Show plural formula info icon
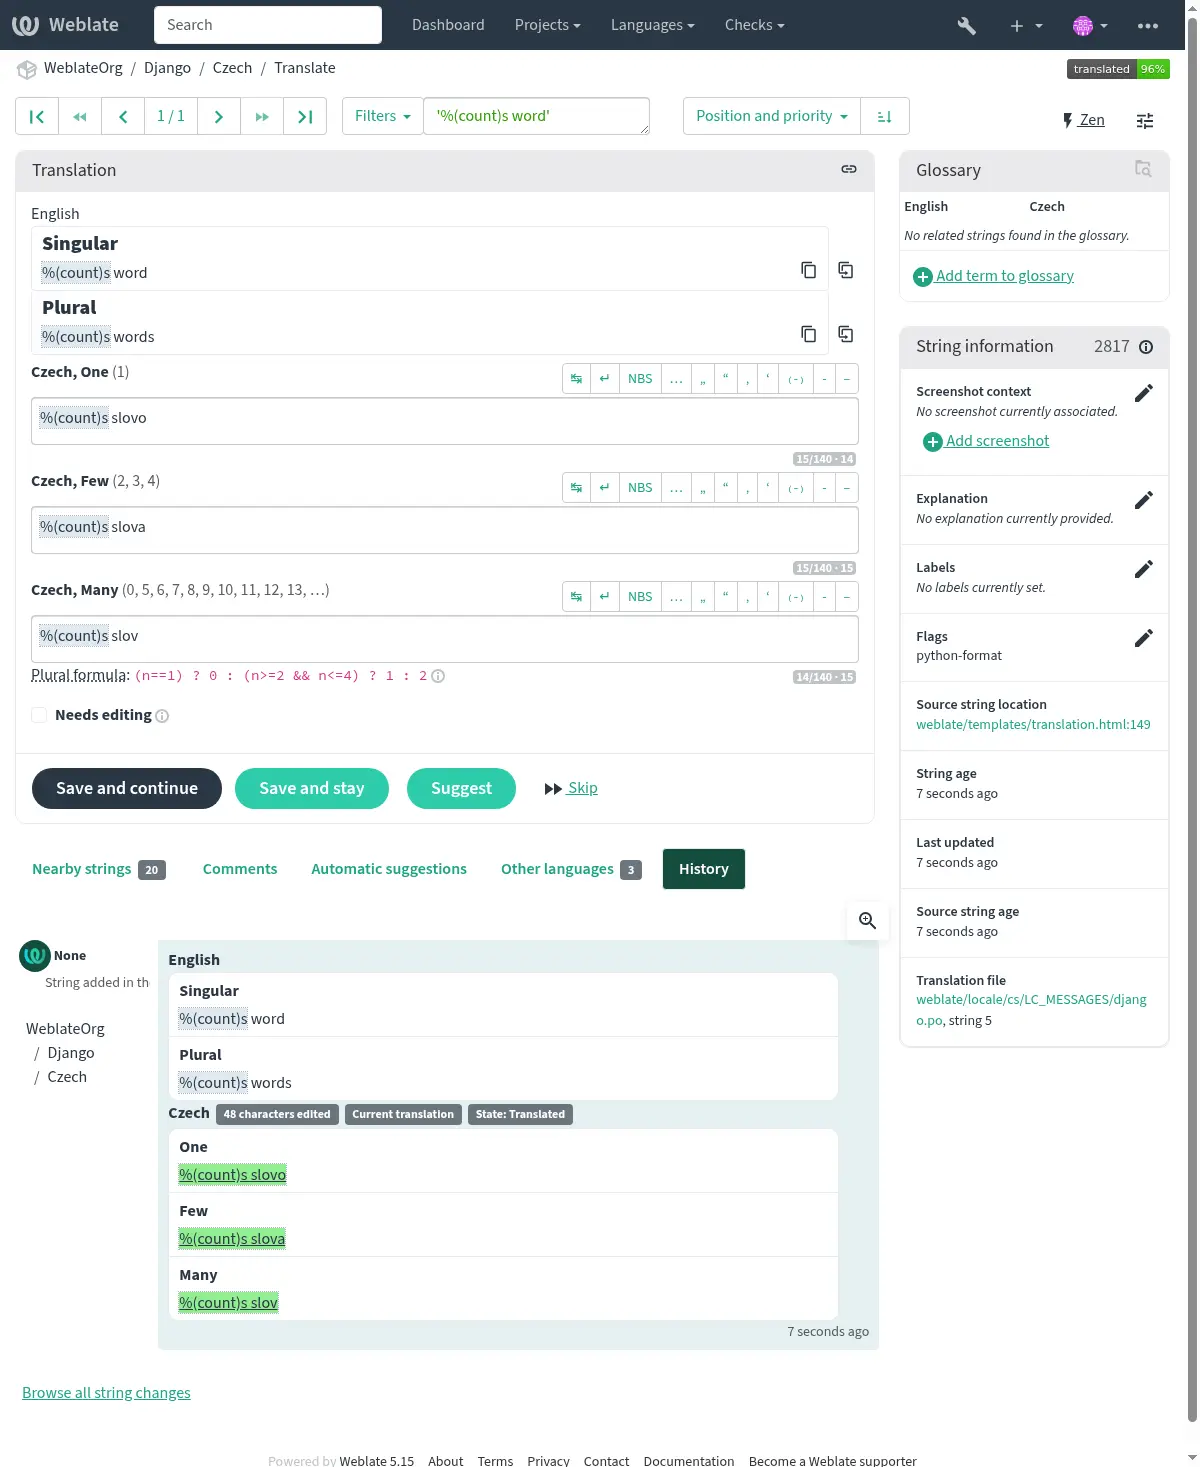1200x1467 pixels. 438,676
